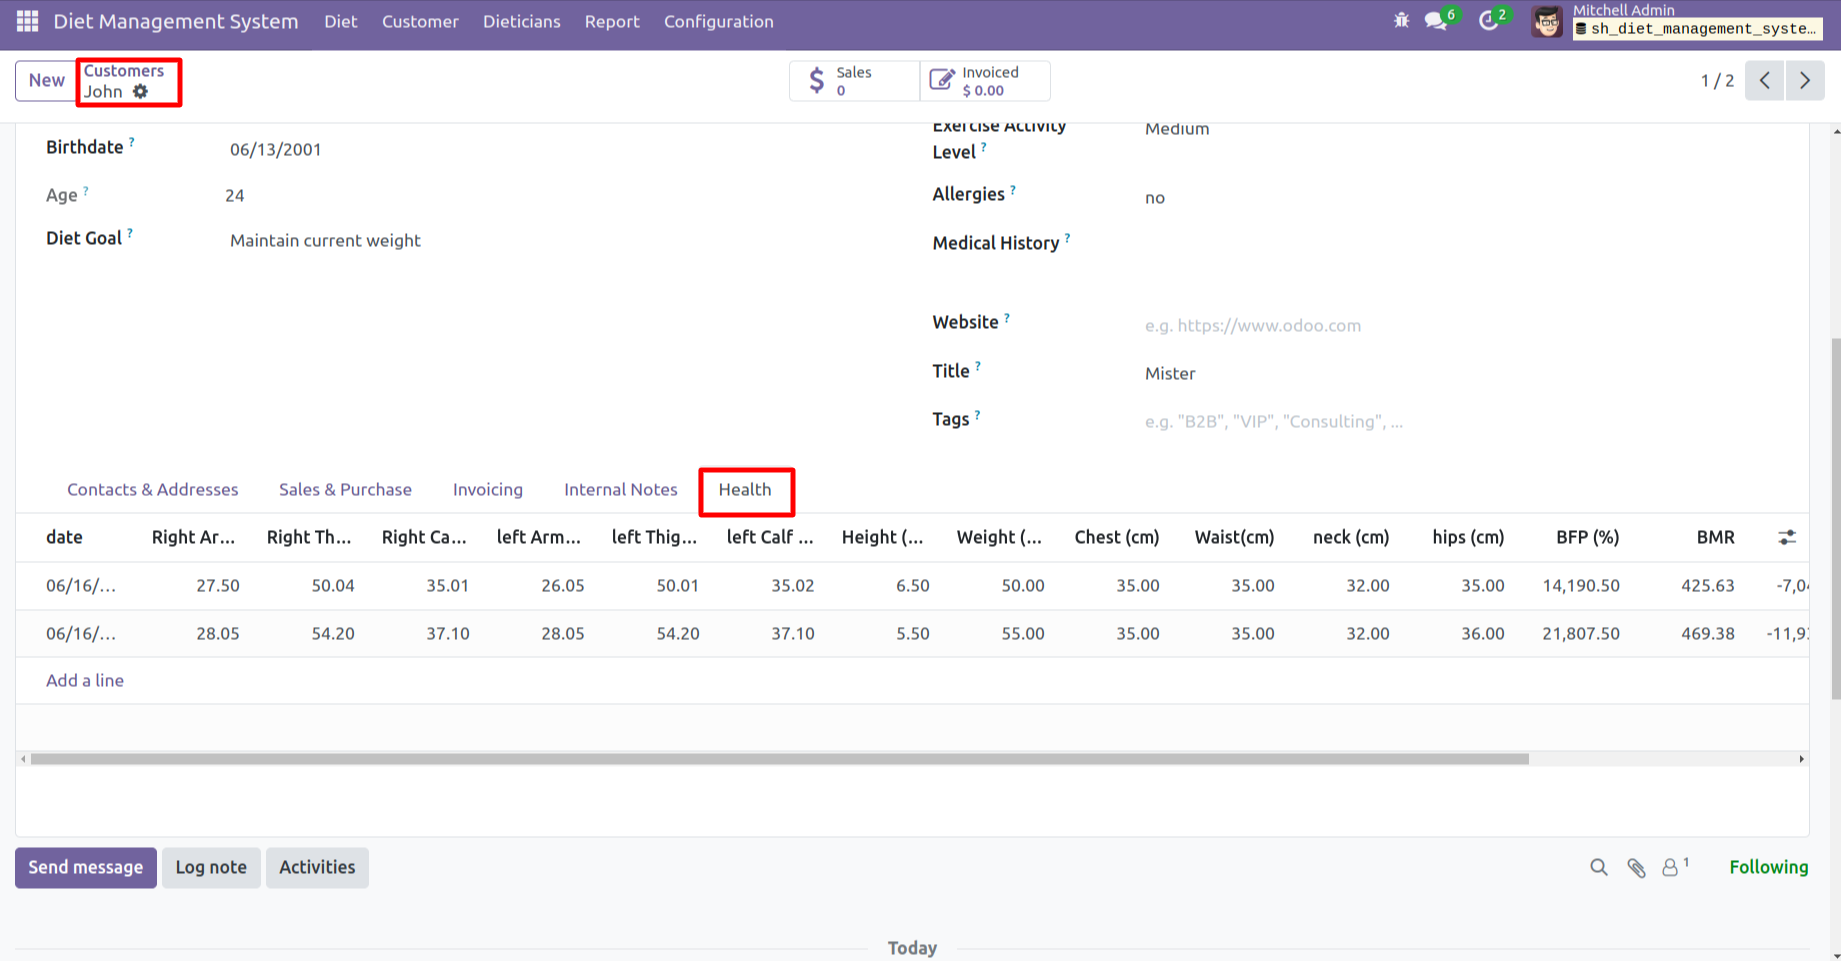
Task: Open the apps grid menu icon
Action: [27, 21]
